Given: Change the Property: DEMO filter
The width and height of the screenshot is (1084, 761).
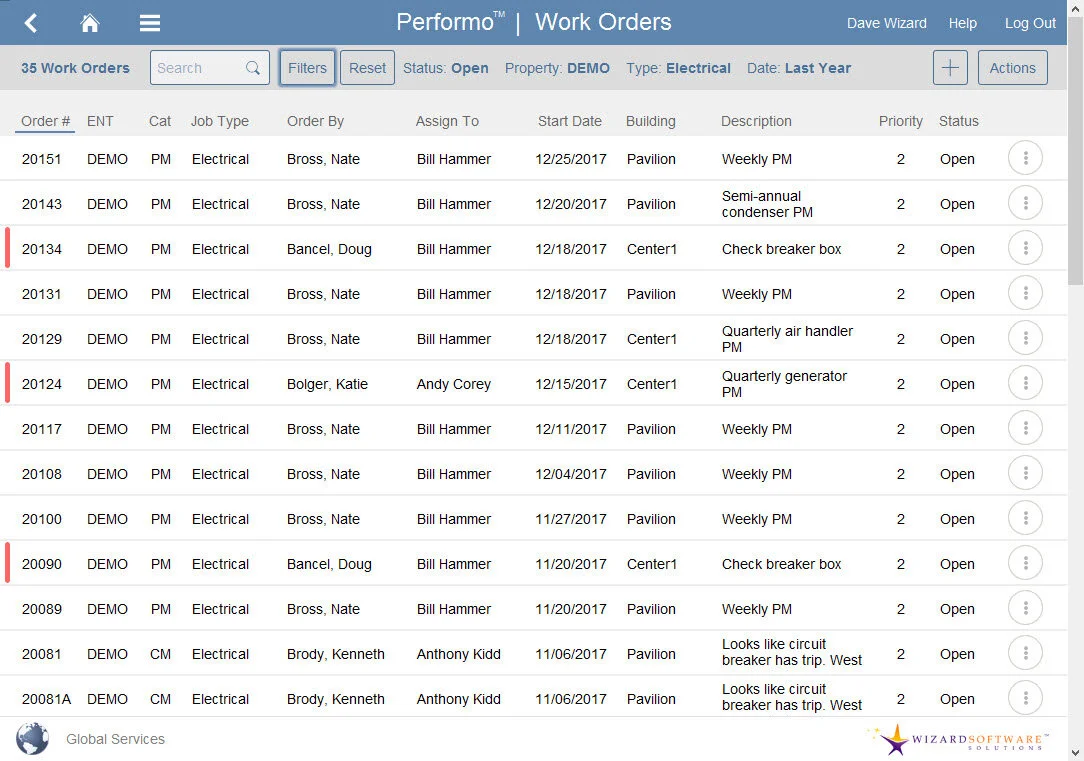Looking at the screenshot, I should [556, 68].
